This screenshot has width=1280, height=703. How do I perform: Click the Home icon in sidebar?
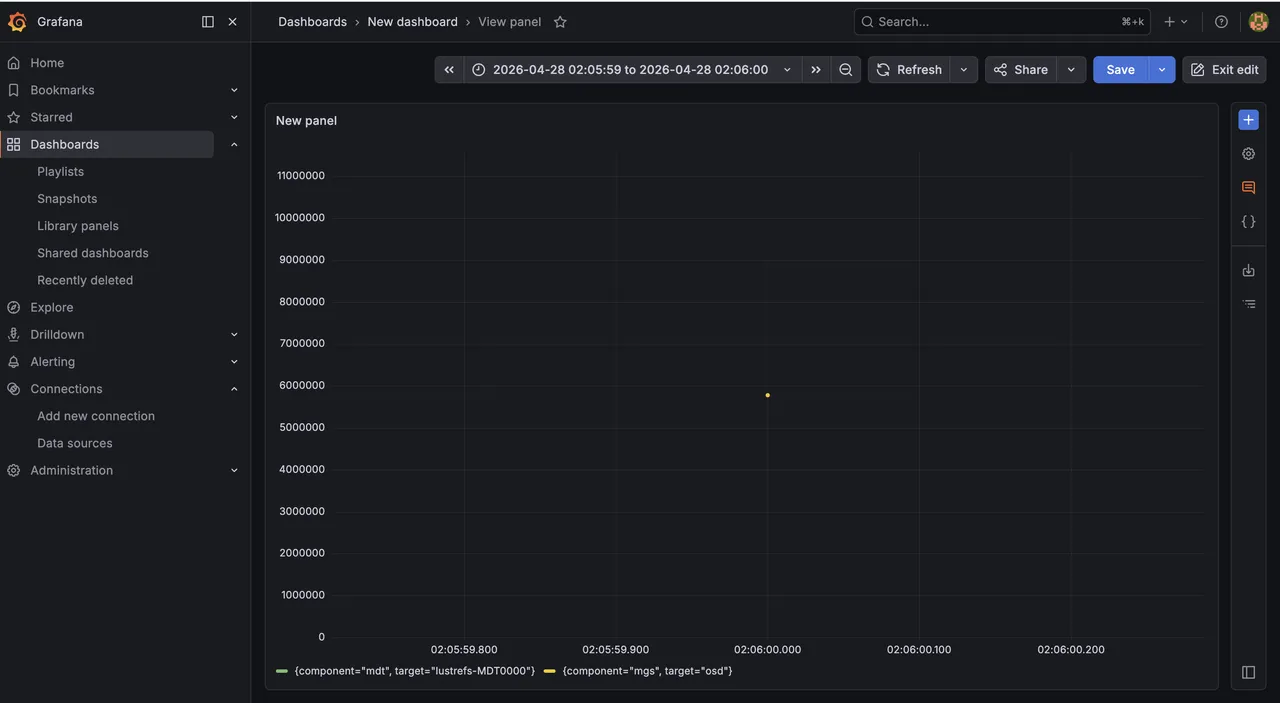pyautogui.click(x=13, y=63)
